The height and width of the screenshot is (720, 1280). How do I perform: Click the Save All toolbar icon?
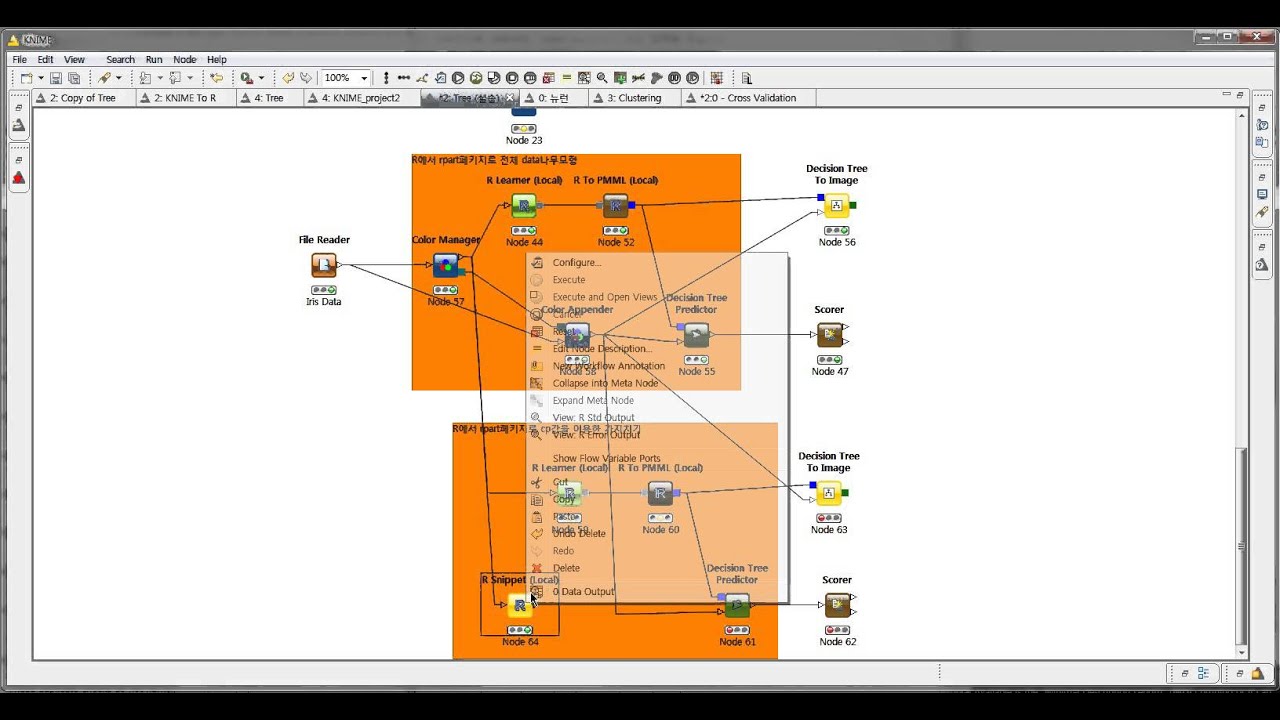coord(74,78)
